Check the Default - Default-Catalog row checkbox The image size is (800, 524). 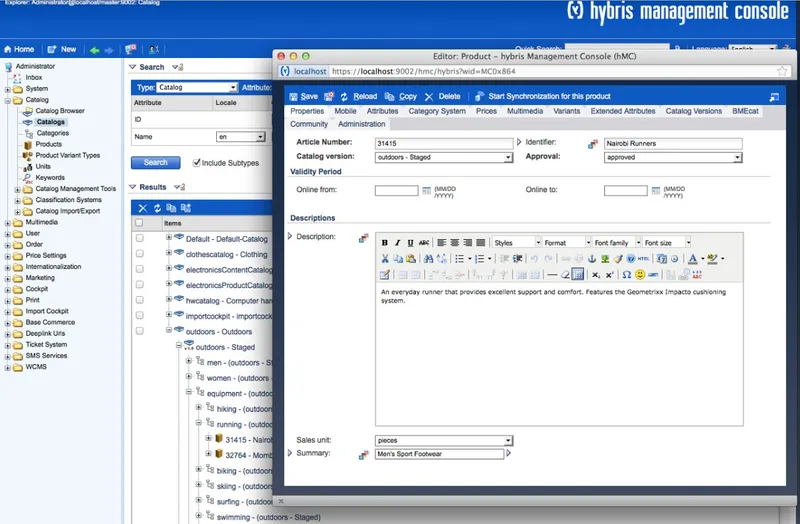[x=140, y=238]
